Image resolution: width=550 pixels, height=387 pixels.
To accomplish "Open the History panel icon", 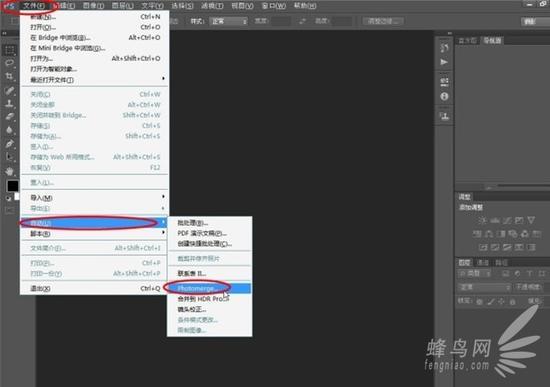I will [444, 47].
